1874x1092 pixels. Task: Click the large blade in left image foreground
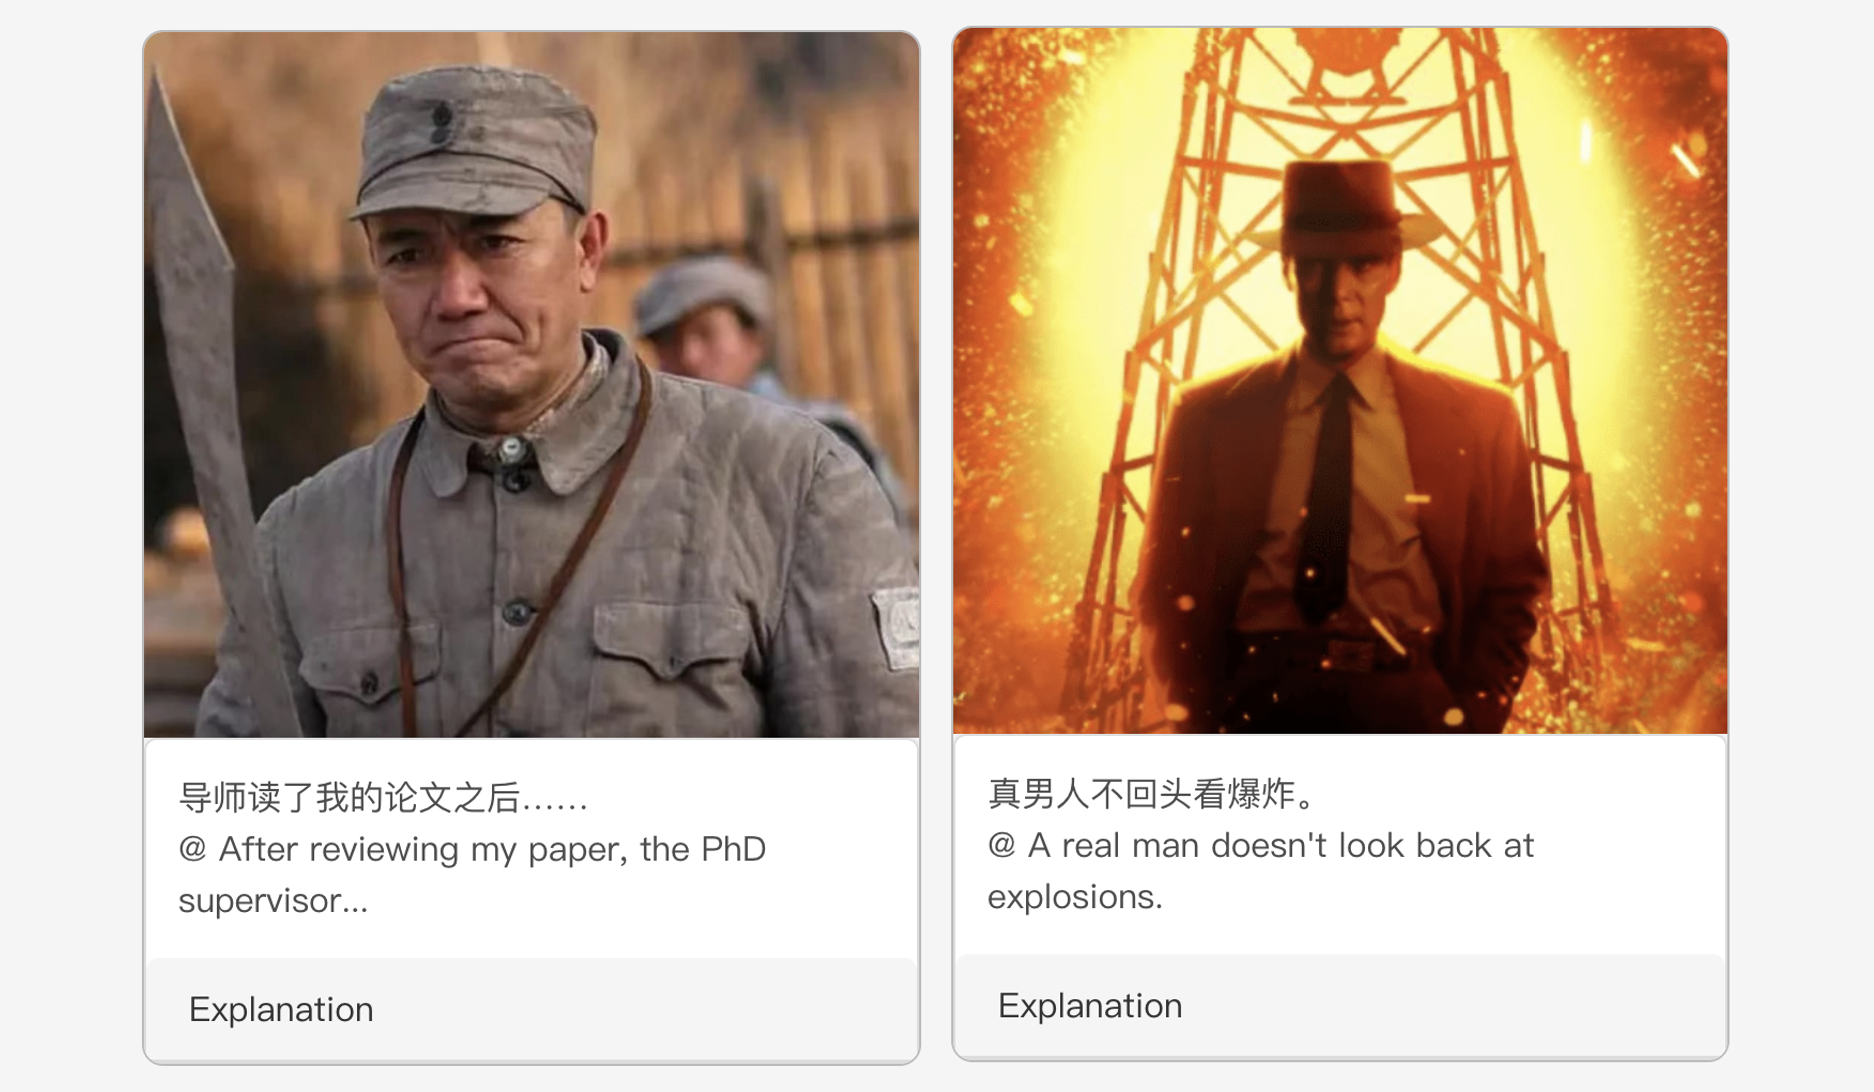[x=205, y=350]
